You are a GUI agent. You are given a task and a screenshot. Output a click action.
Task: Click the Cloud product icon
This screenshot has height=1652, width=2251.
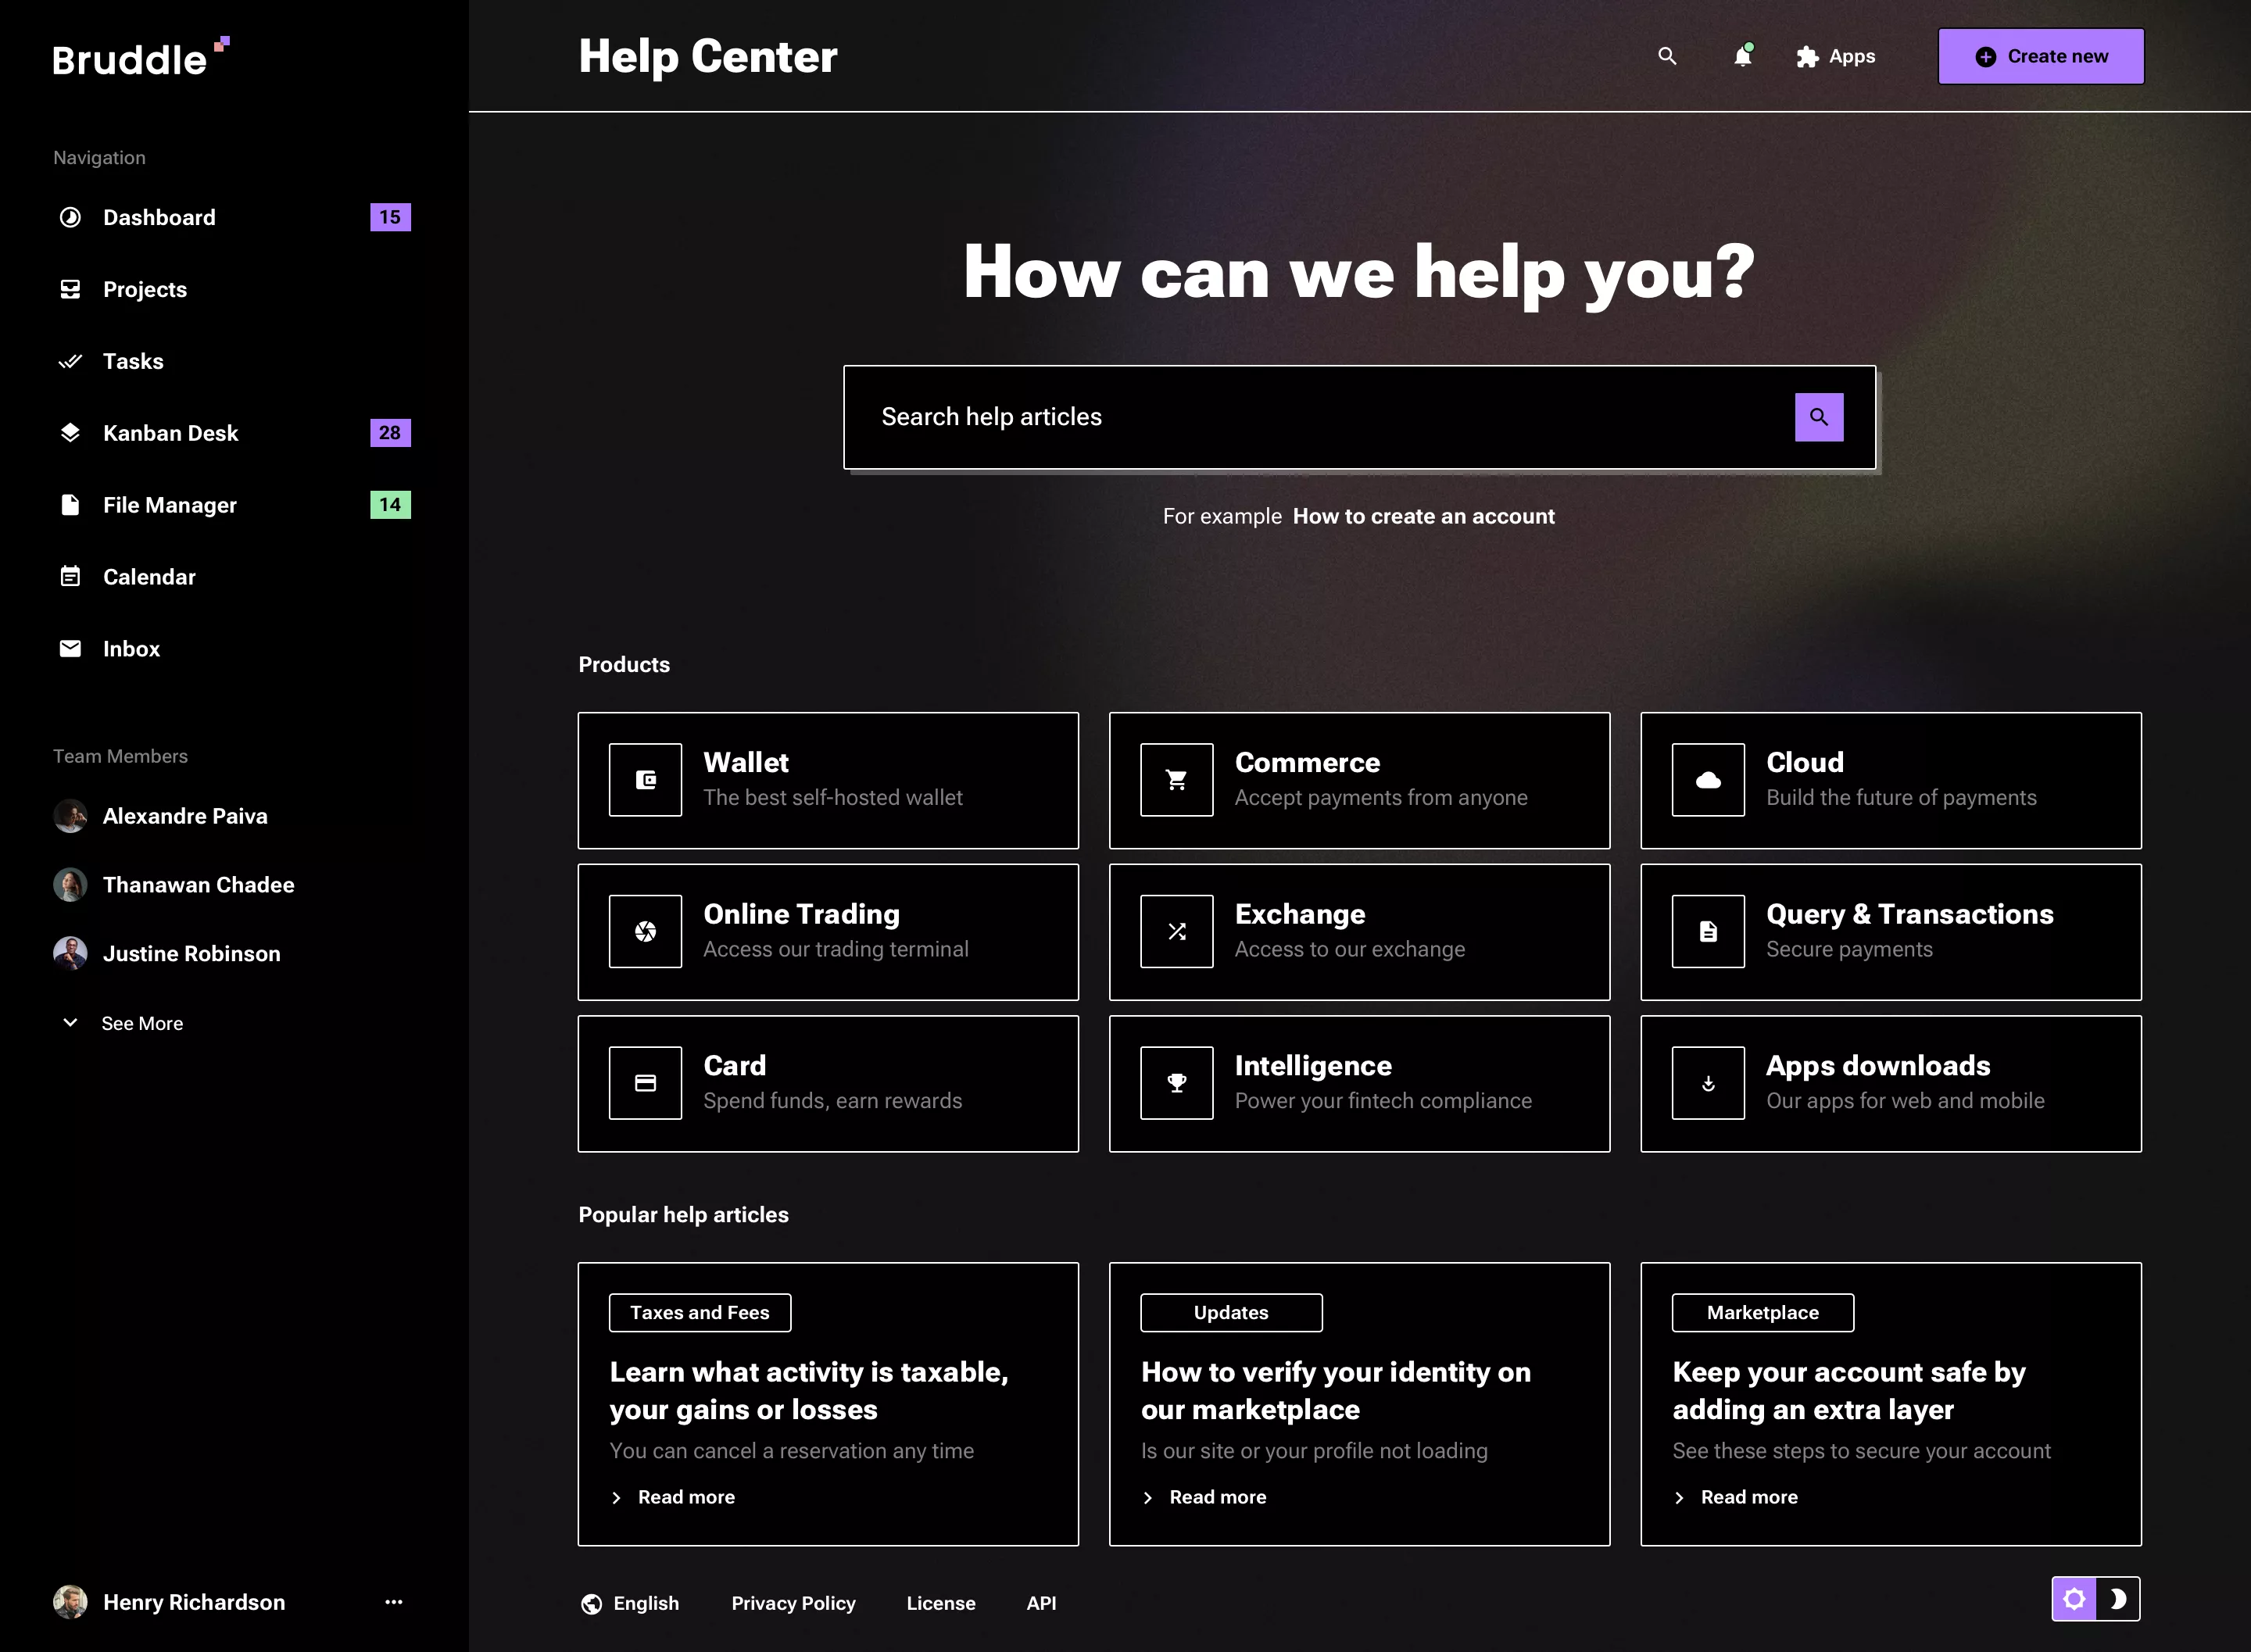point(1707,780)
